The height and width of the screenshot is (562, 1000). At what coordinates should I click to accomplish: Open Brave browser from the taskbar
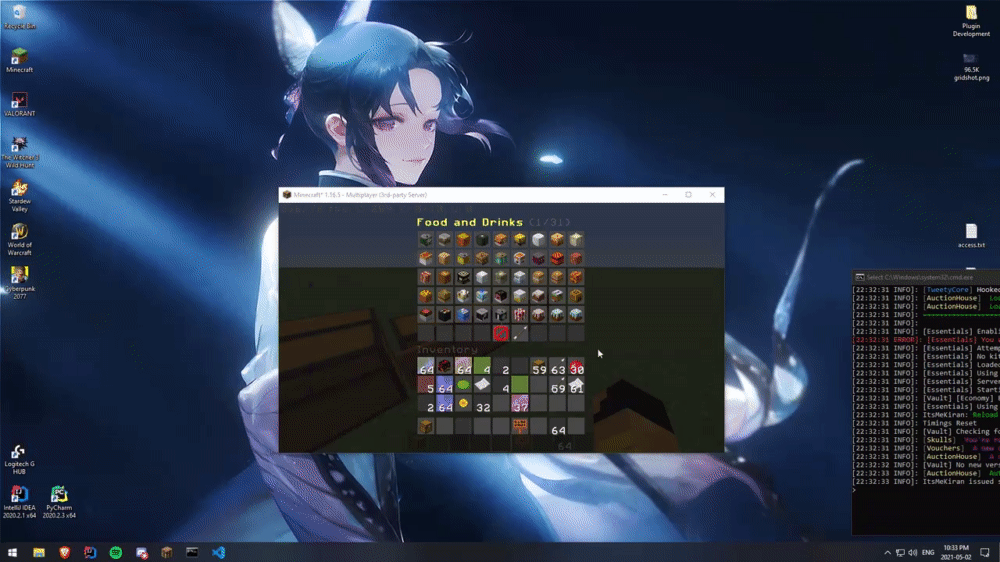pyautogui.click(x=64, y=552)
